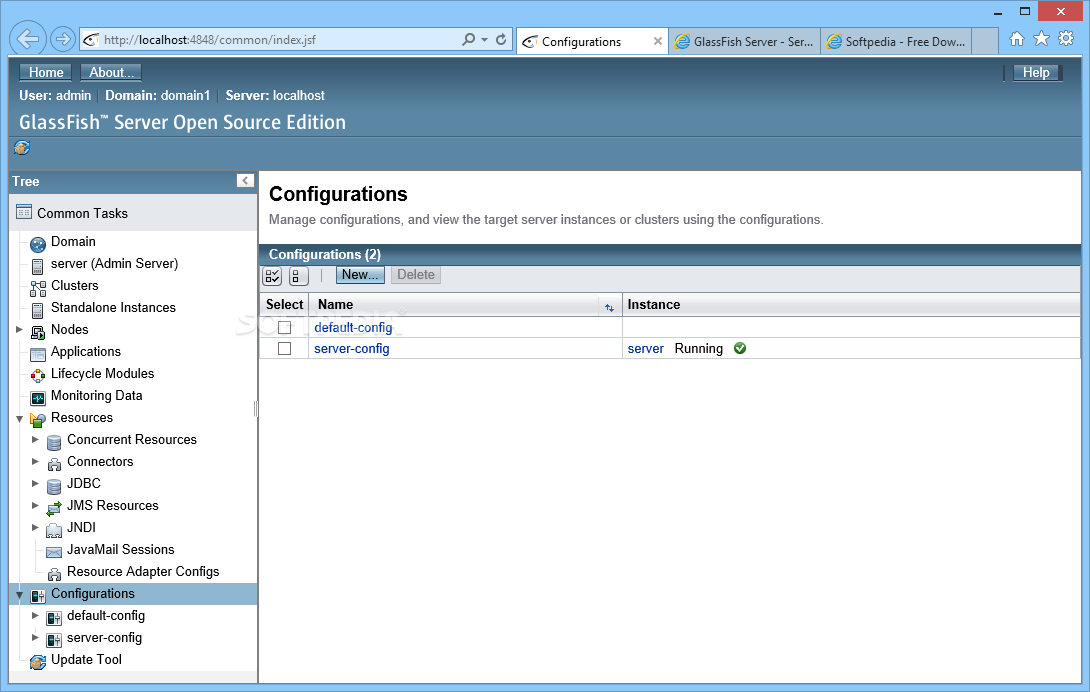This screenshot has height=692, width=1090.
Task: Click the server-config tree node icon
Action: (x=54, y=640)
